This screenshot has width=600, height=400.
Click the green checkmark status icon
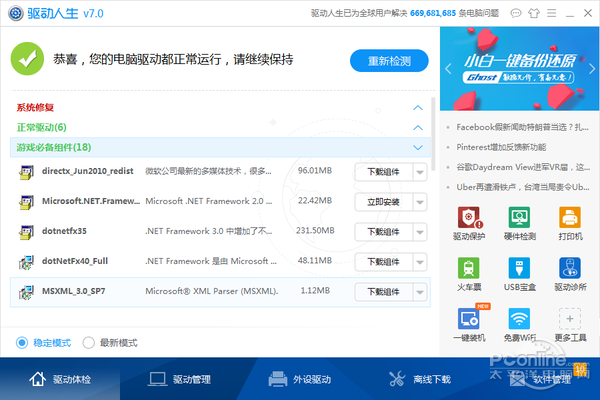pyautogui.click(x=27, y=59)
